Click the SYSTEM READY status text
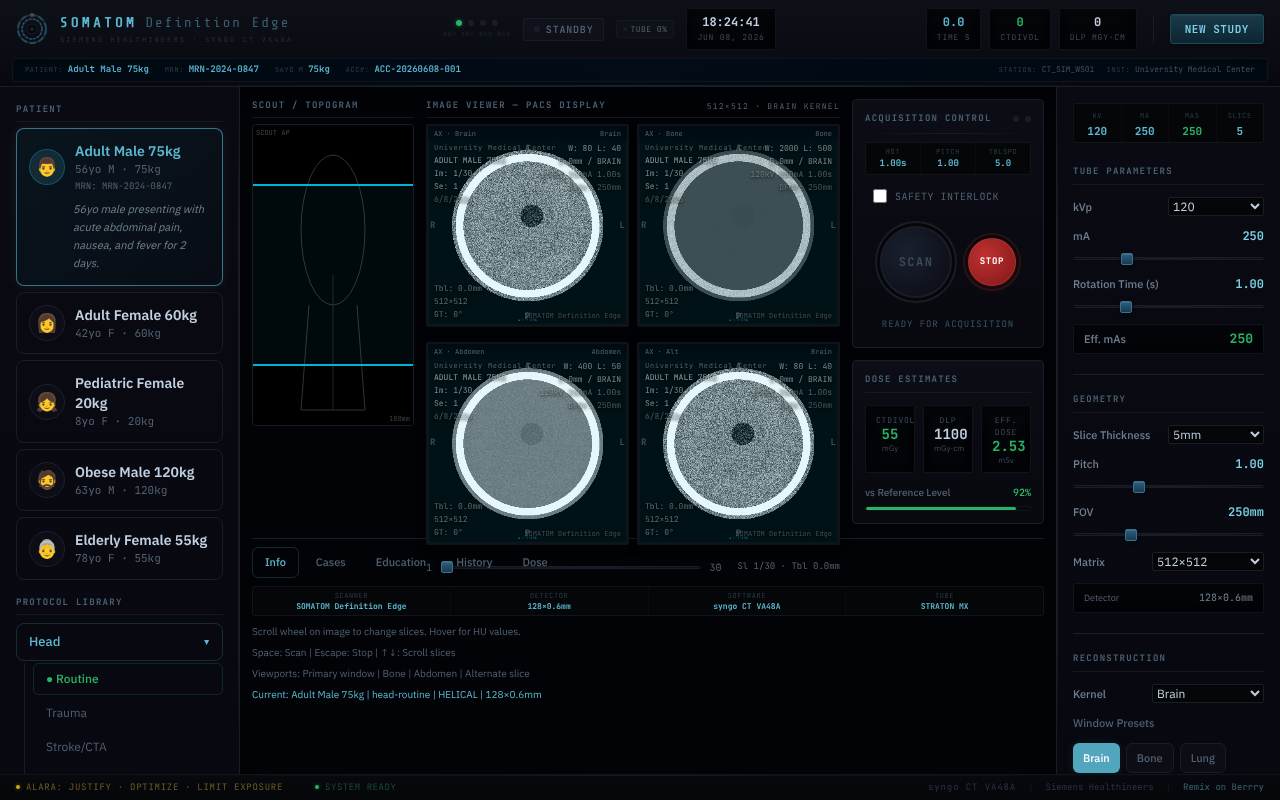The height and width of the screenshot is (800, 1280). click(x=361, y=787)
